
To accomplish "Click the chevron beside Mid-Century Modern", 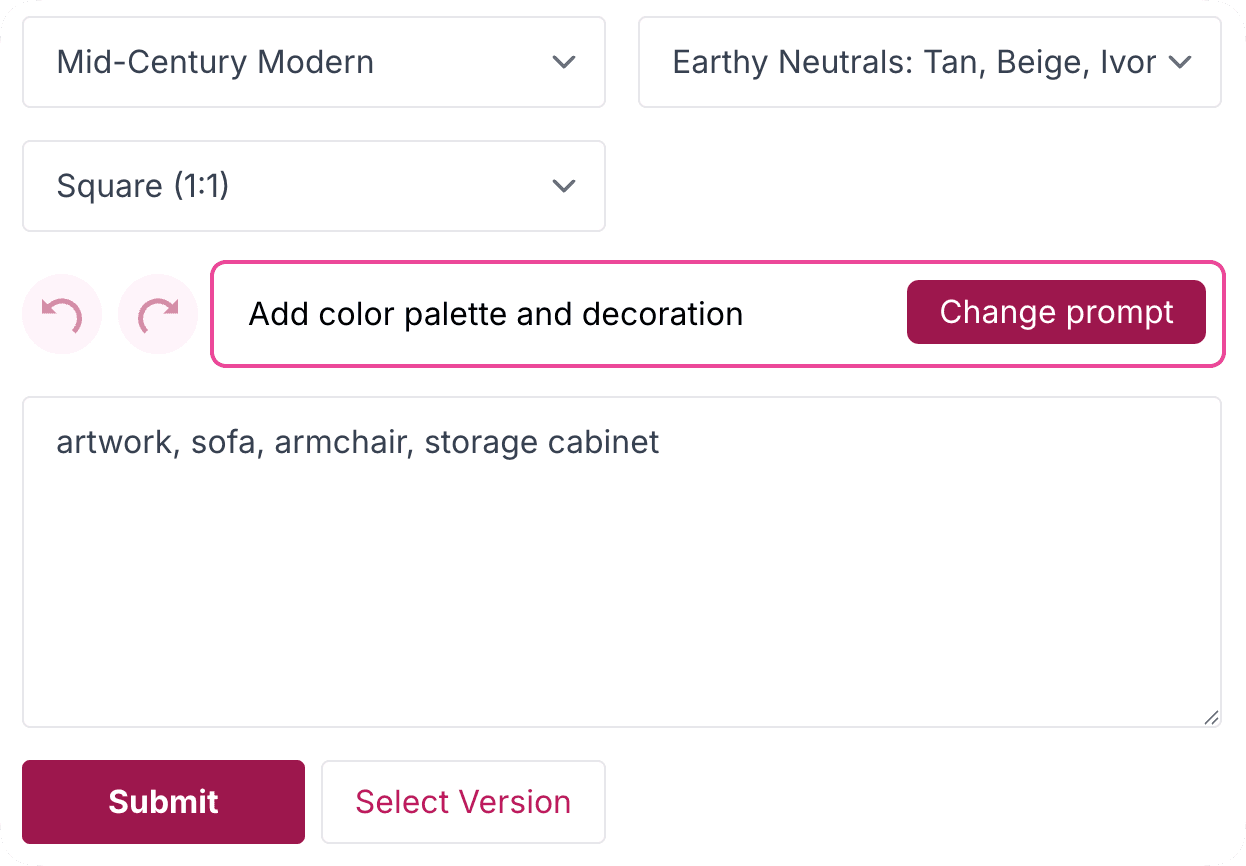I will (x=564, y=62).
